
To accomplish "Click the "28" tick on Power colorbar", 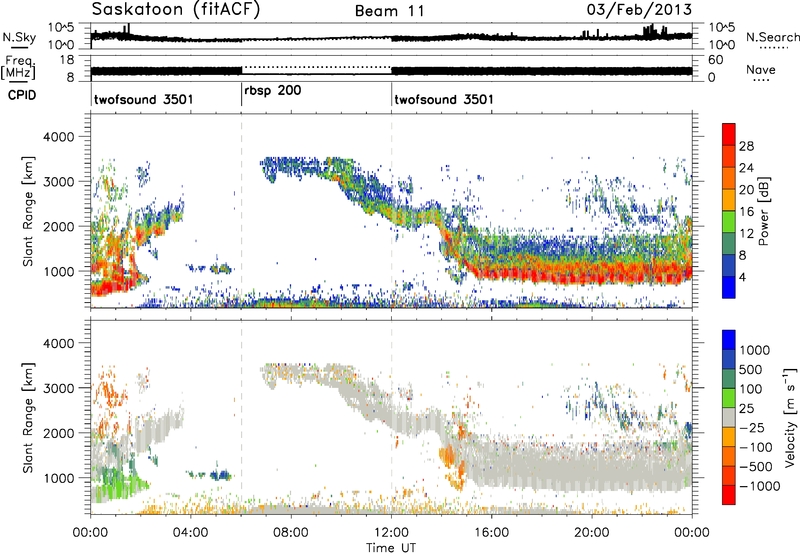I will tap(746, 146).
